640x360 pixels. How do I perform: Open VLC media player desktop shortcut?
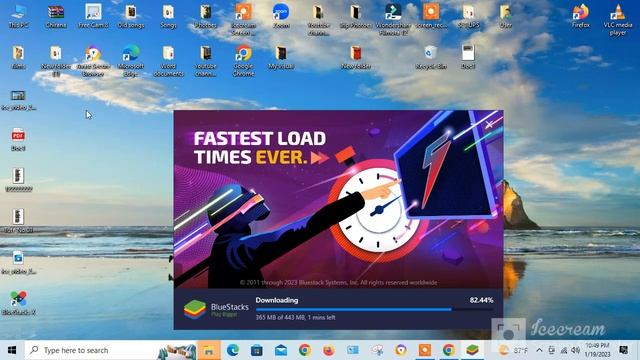618,20
